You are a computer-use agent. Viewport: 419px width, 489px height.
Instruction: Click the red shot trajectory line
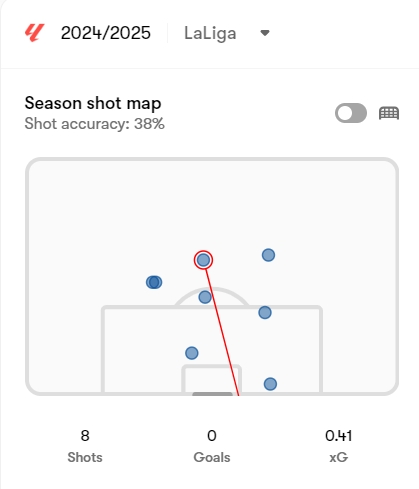tap(222, 332)
